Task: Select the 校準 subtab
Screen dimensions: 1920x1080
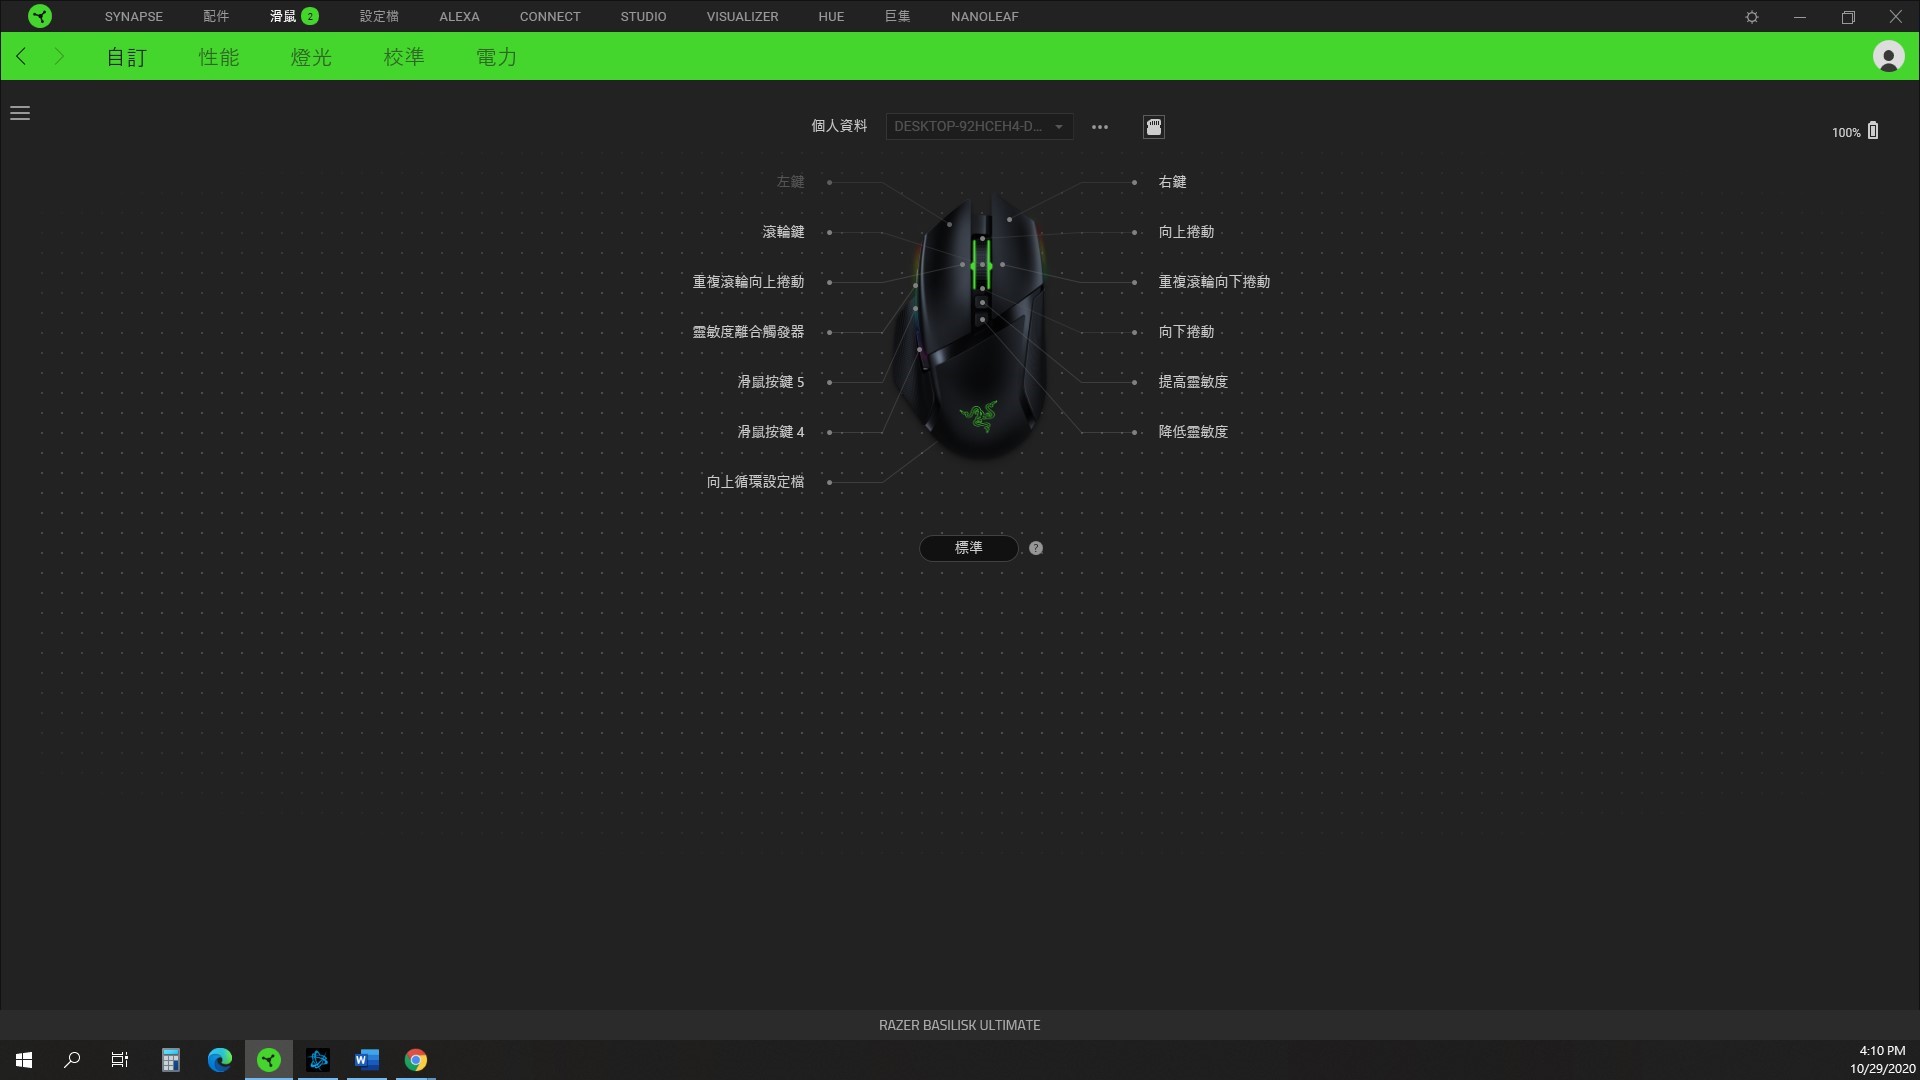Action: tap(404, 57)
